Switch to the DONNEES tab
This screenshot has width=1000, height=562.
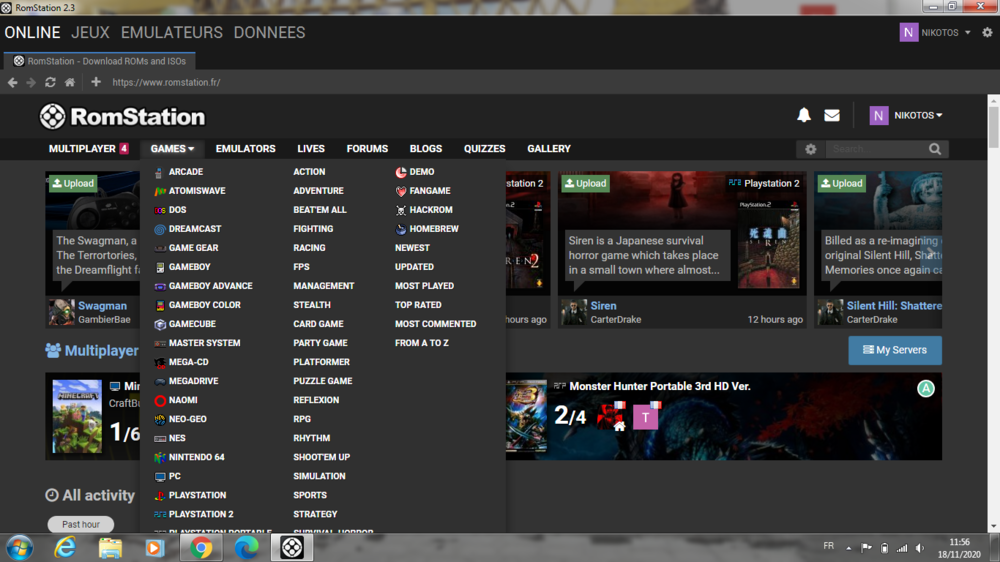(269, 33)
